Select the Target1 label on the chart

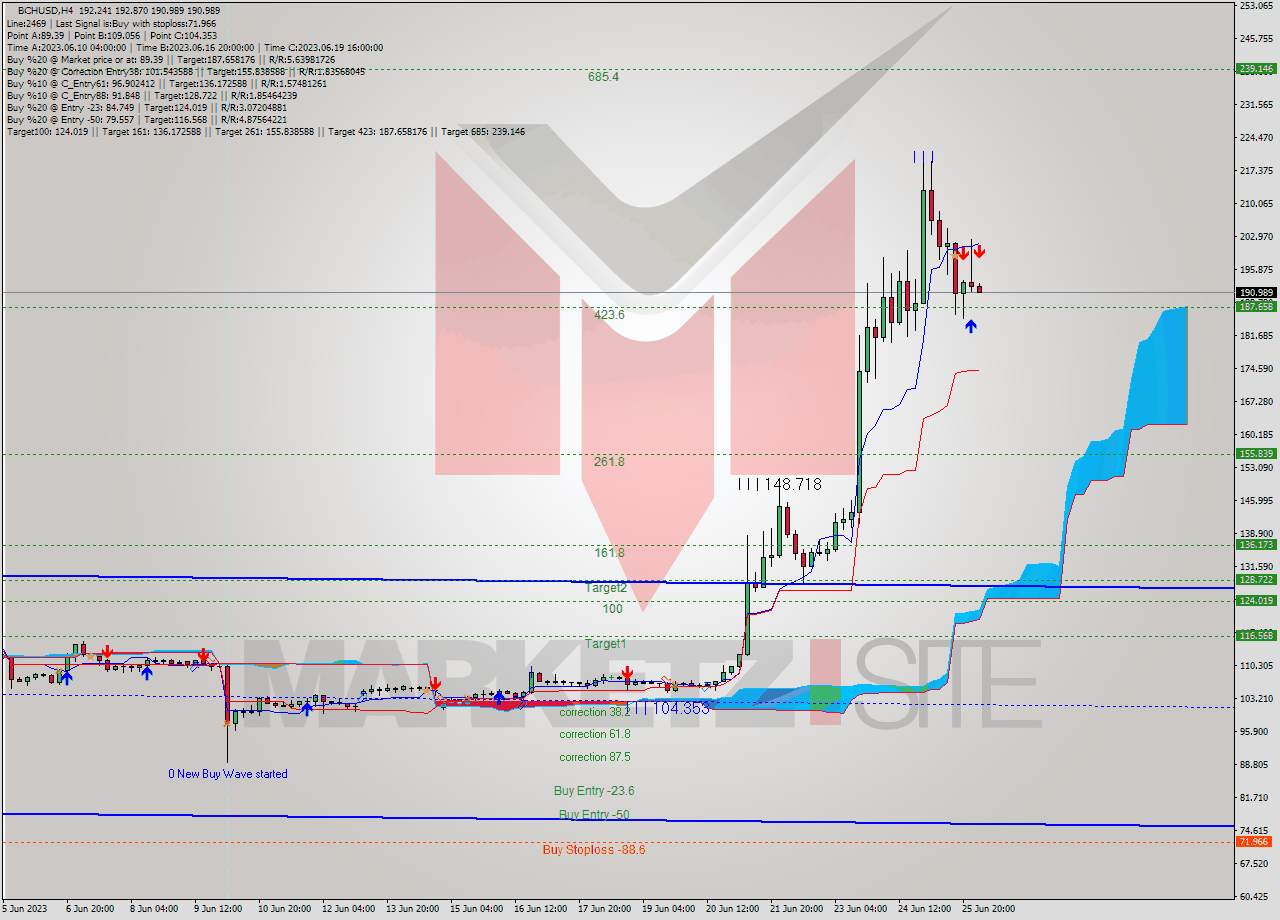coord(606,644)
